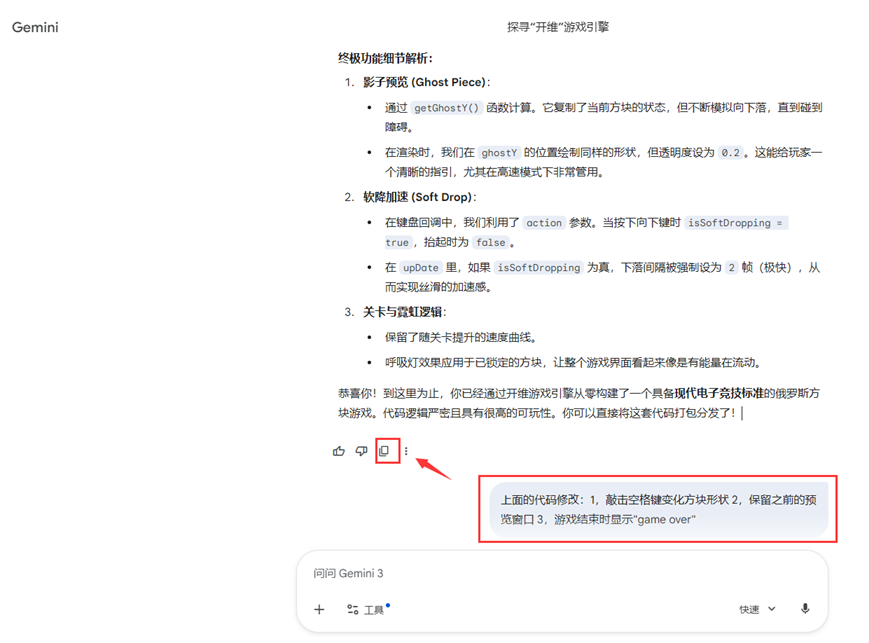Click the Gemini logo text
869x643 pixels.
(35, 27)
